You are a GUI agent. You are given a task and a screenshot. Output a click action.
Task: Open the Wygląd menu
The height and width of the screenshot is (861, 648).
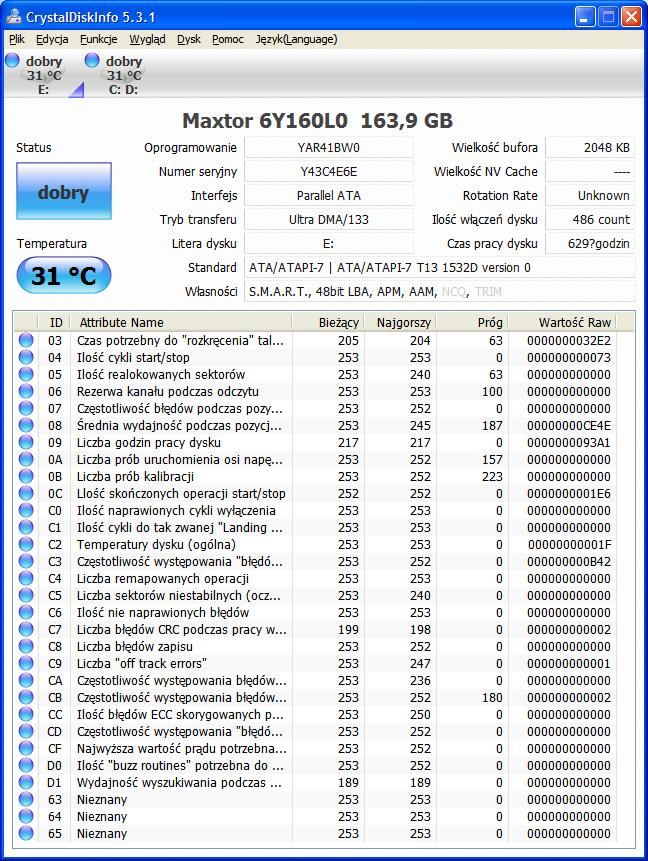[x=147, y=40]
